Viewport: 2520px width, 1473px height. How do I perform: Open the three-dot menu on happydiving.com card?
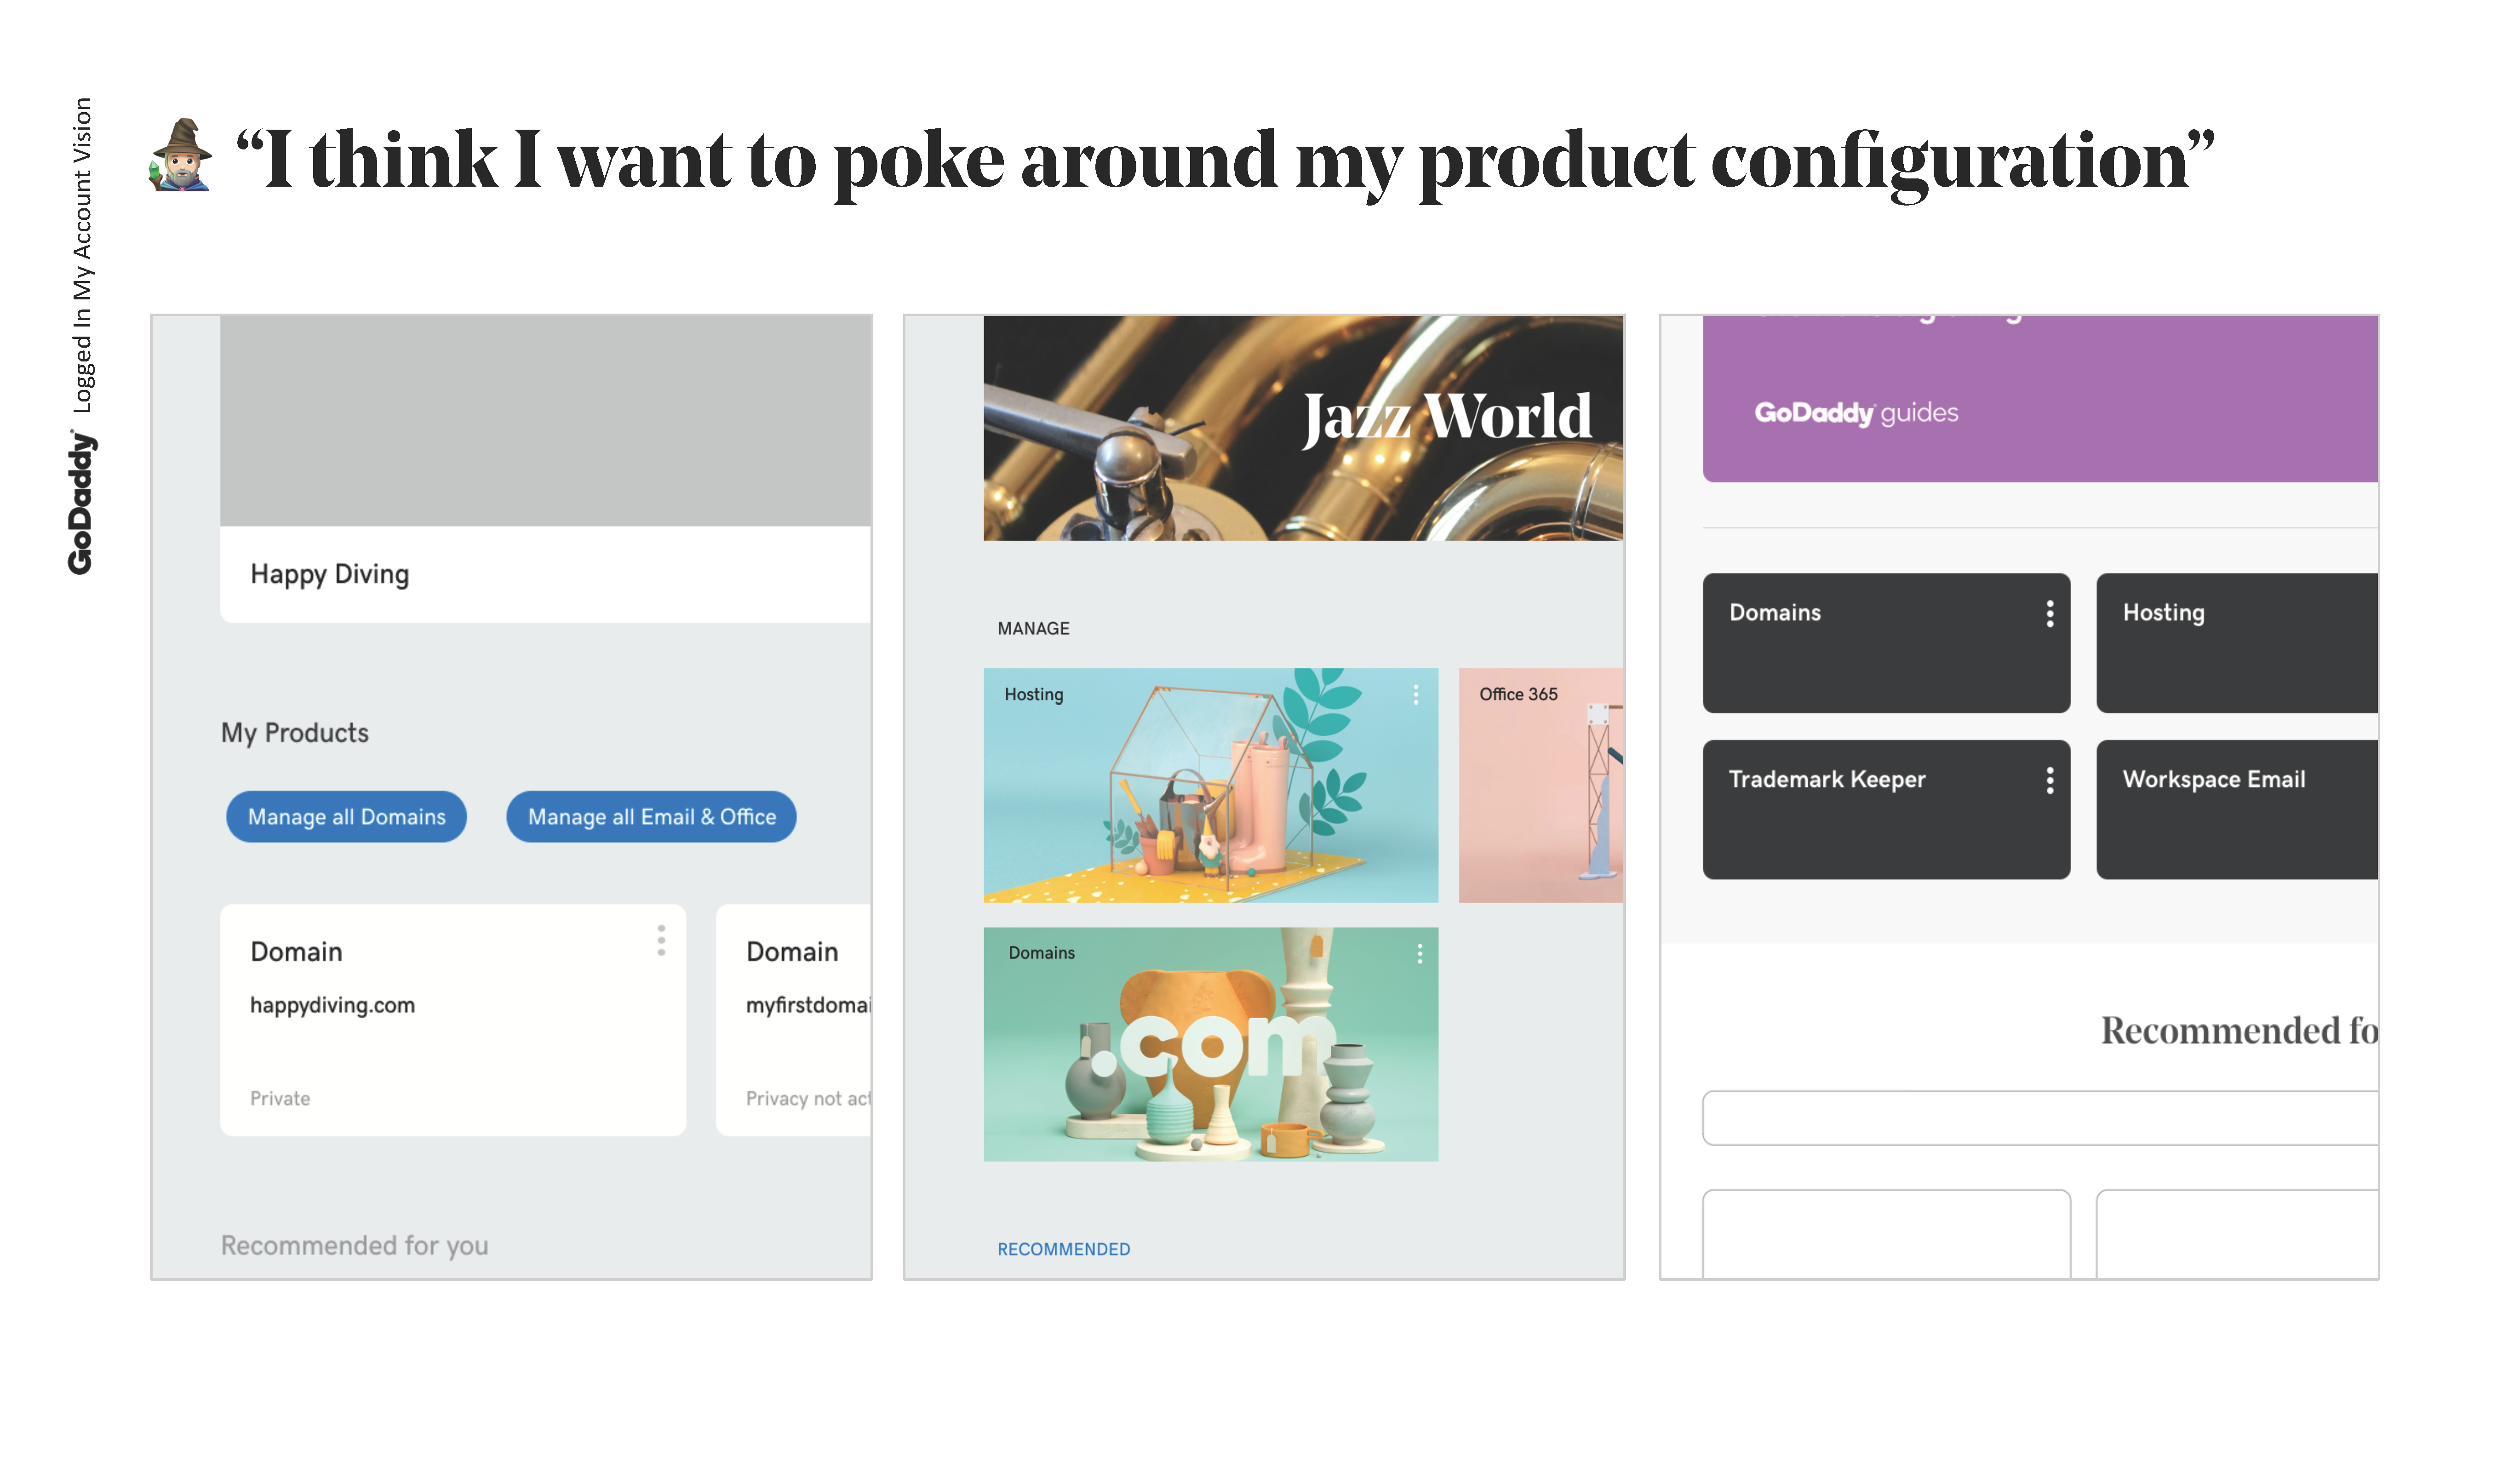661,940
